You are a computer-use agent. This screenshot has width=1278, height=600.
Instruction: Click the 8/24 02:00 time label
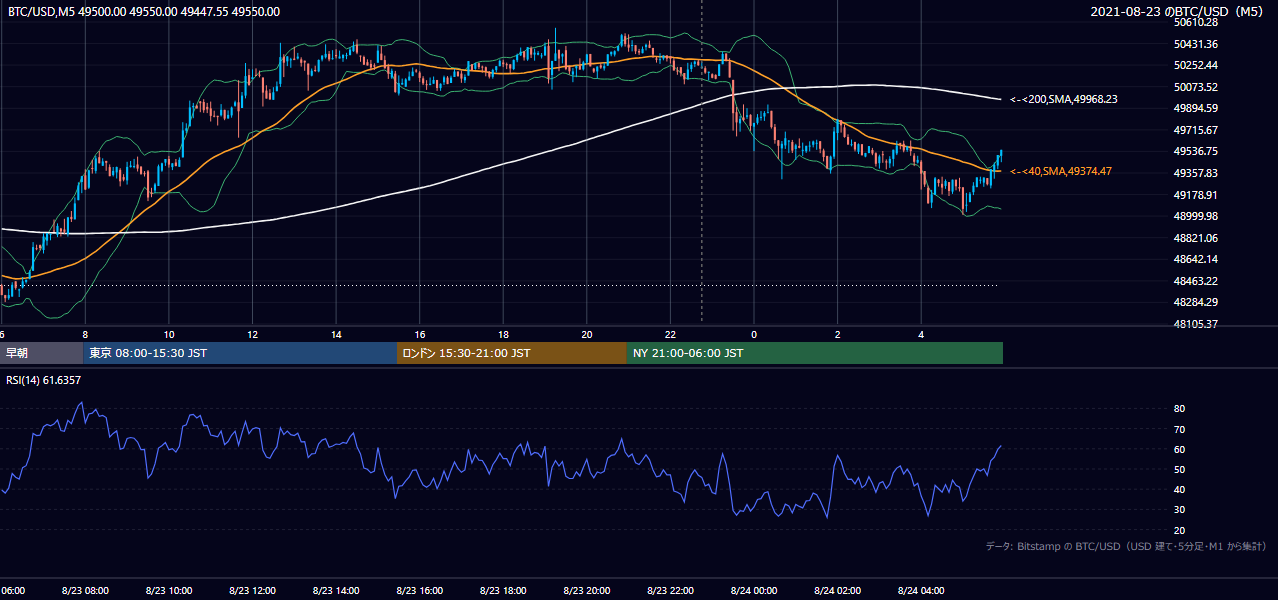838,590
